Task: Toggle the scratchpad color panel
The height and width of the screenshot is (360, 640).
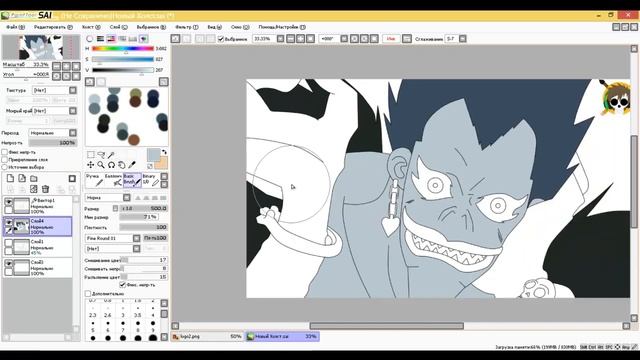Action: coord(143,39)
